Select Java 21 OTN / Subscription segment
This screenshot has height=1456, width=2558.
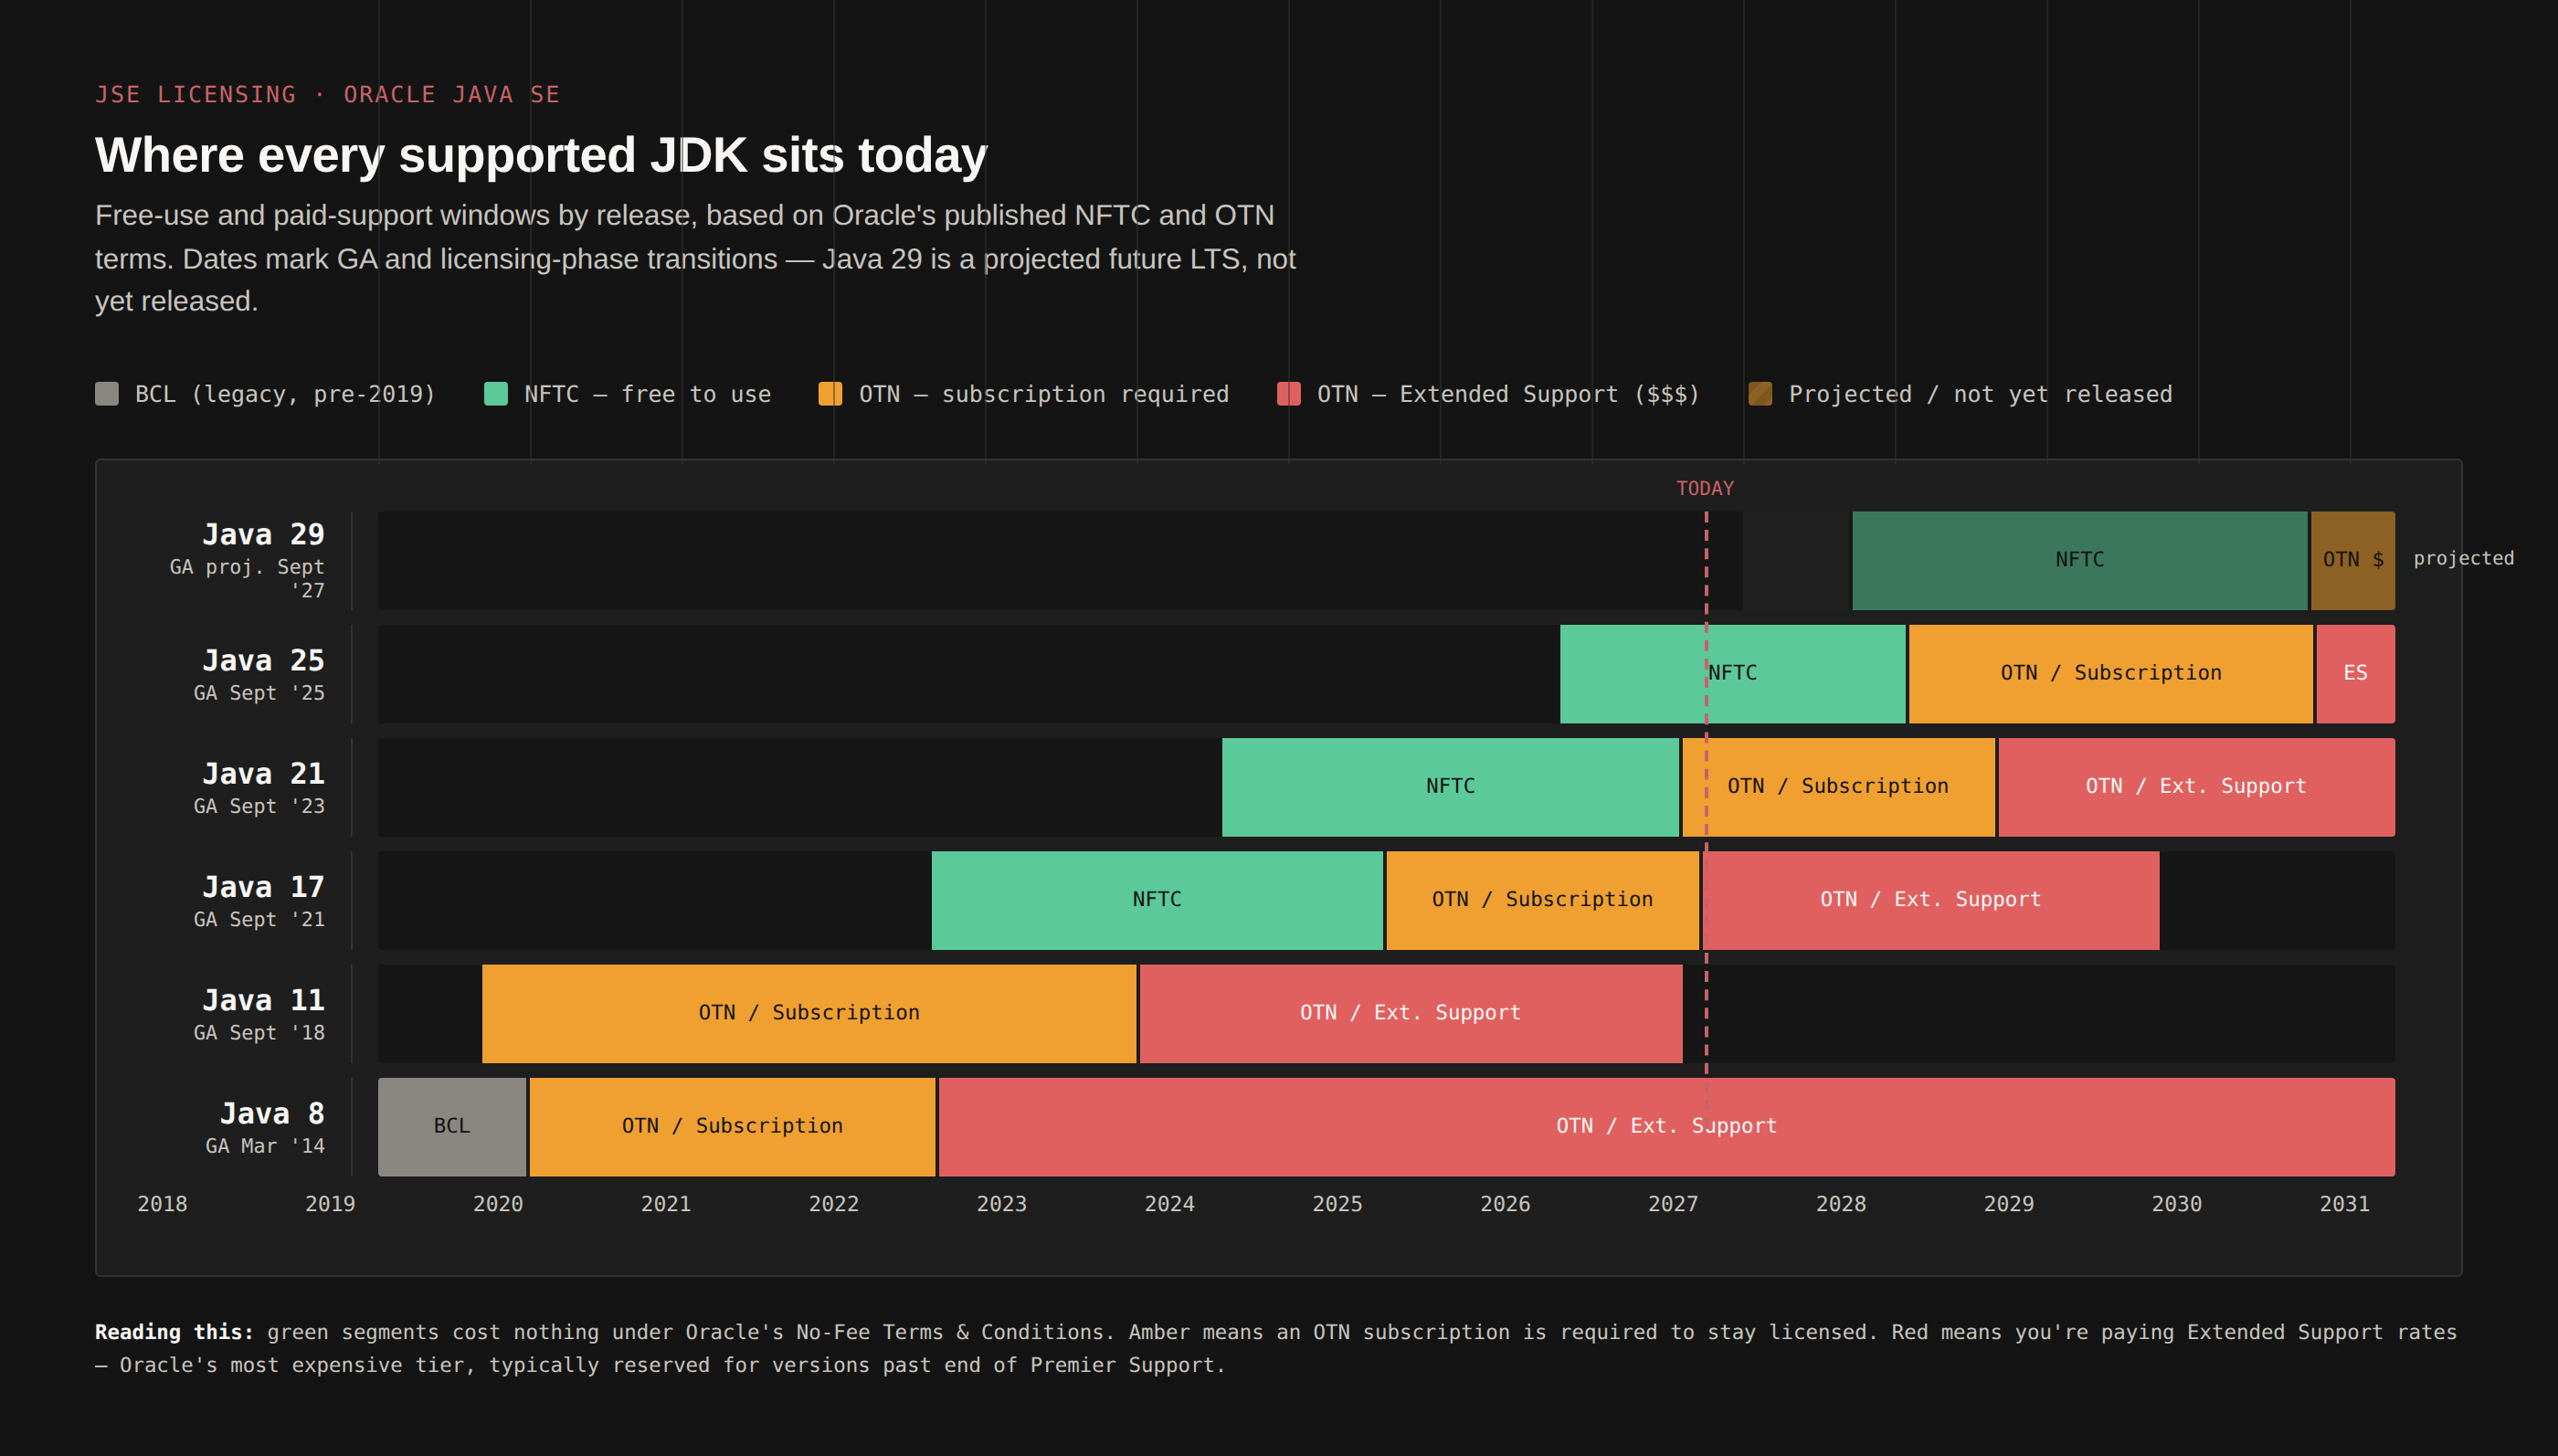[x=1839, y=787]
